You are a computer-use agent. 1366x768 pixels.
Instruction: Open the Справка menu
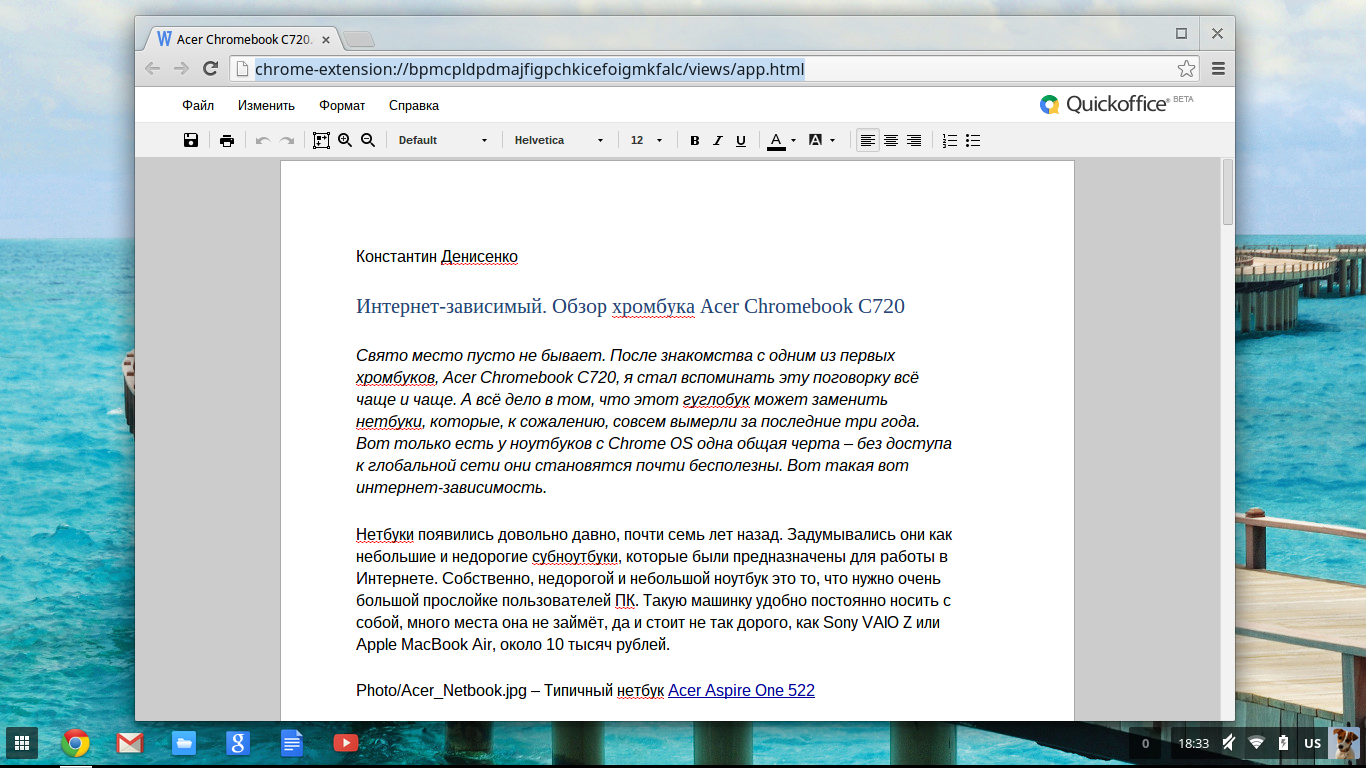[x=414, y=105]
